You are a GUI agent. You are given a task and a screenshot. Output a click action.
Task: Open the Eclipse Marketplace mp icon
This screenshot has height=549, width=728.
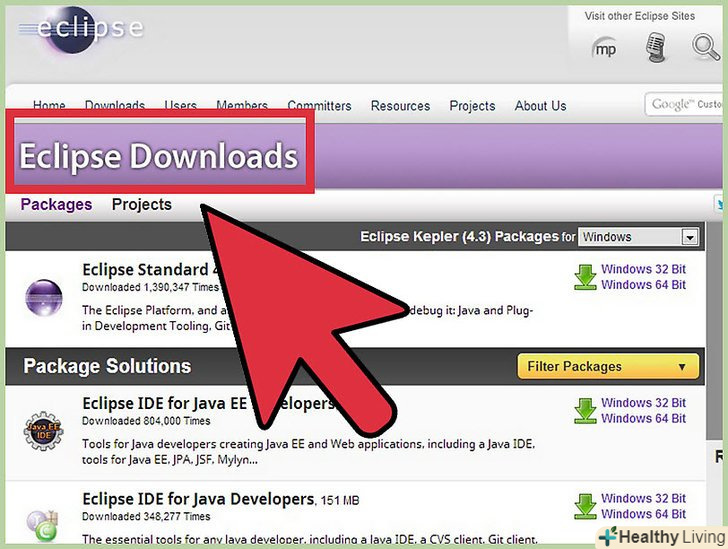(x=604, y=48)
